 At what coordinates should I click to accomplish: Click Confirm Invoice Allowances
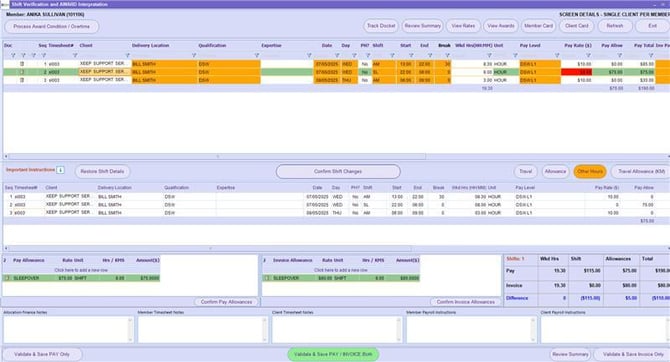point(465,302)
